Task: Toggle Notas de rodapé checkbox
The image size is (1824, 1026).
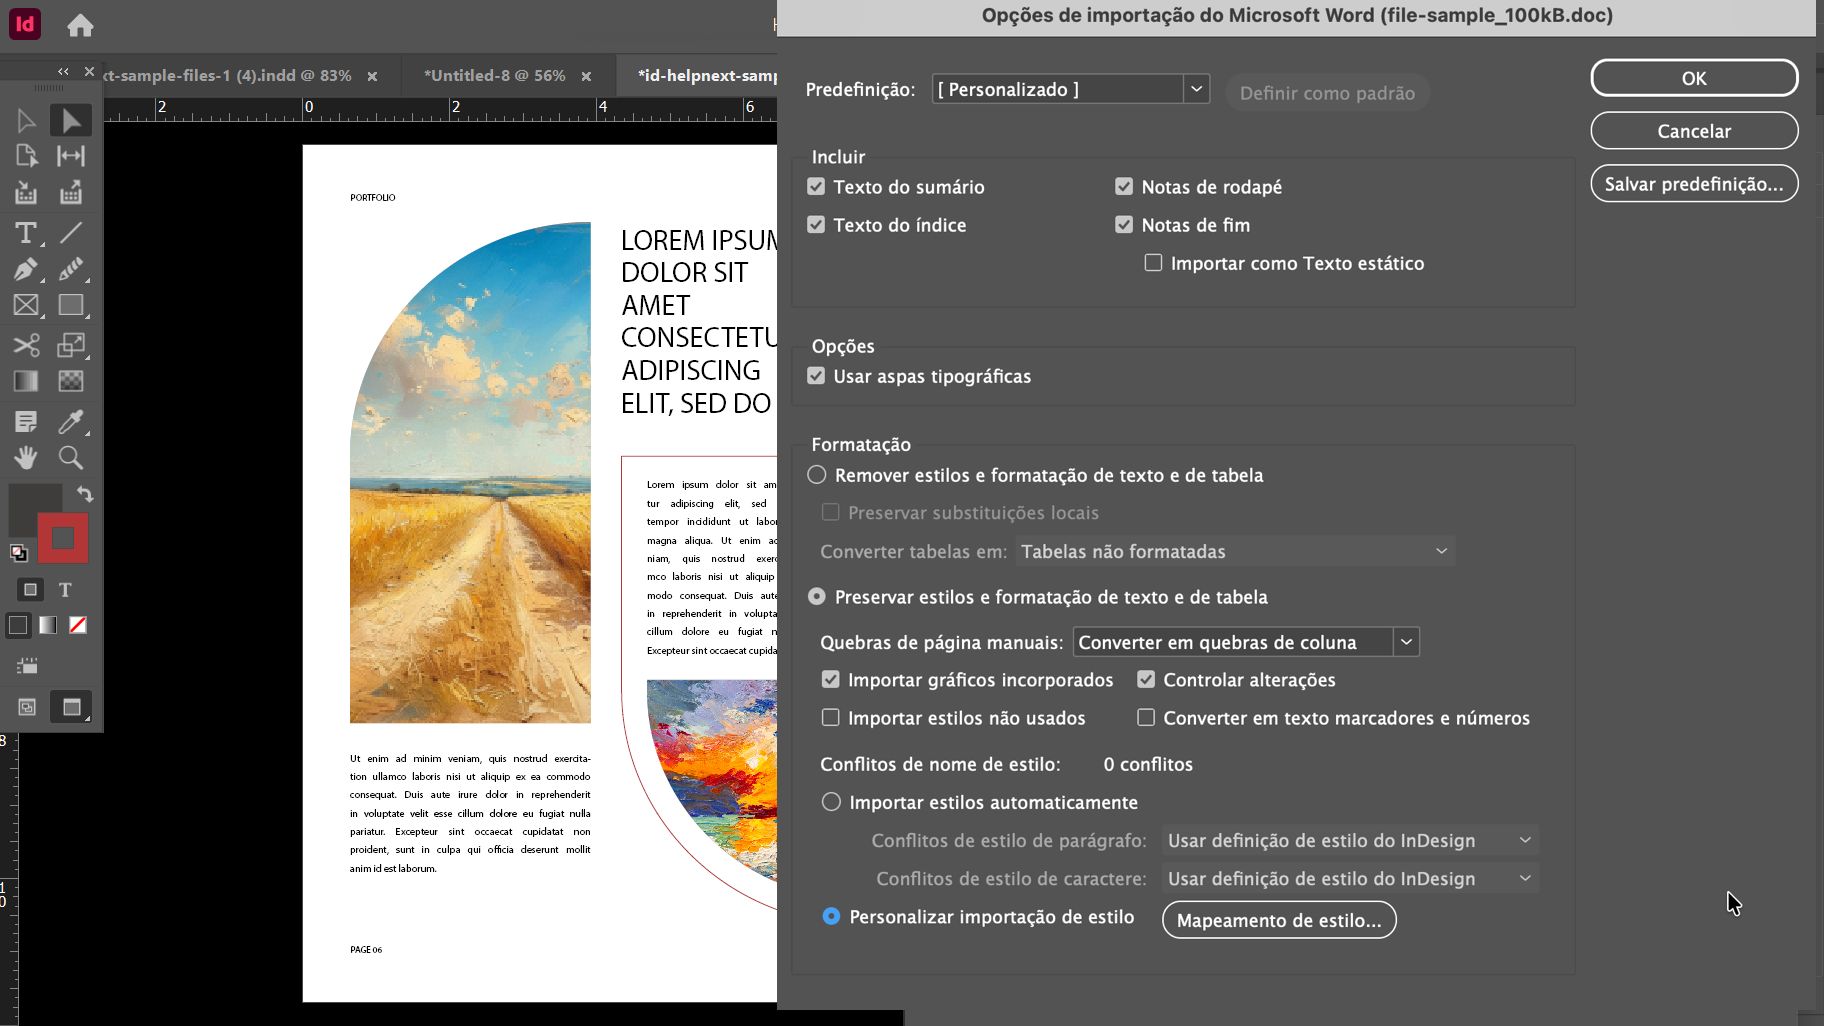Action: pyautogui.click(x=1124, y=187)
